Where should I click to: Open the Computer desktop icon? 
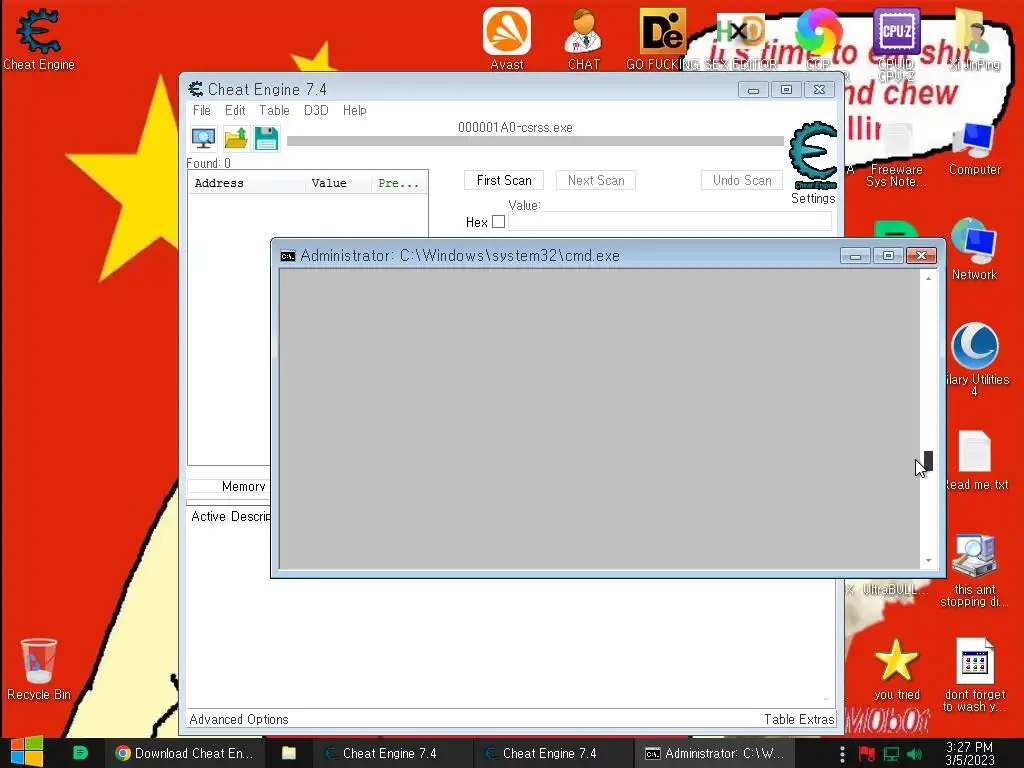coord(974,149)
